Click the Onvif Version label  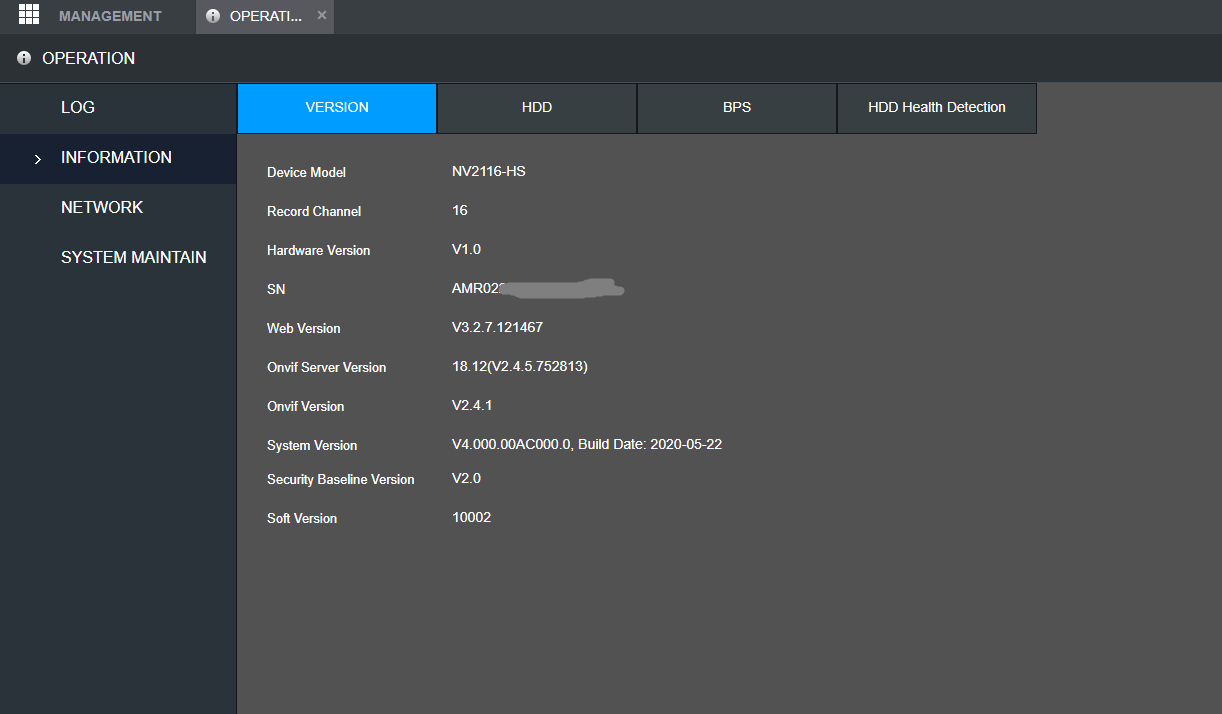[305, 407]
